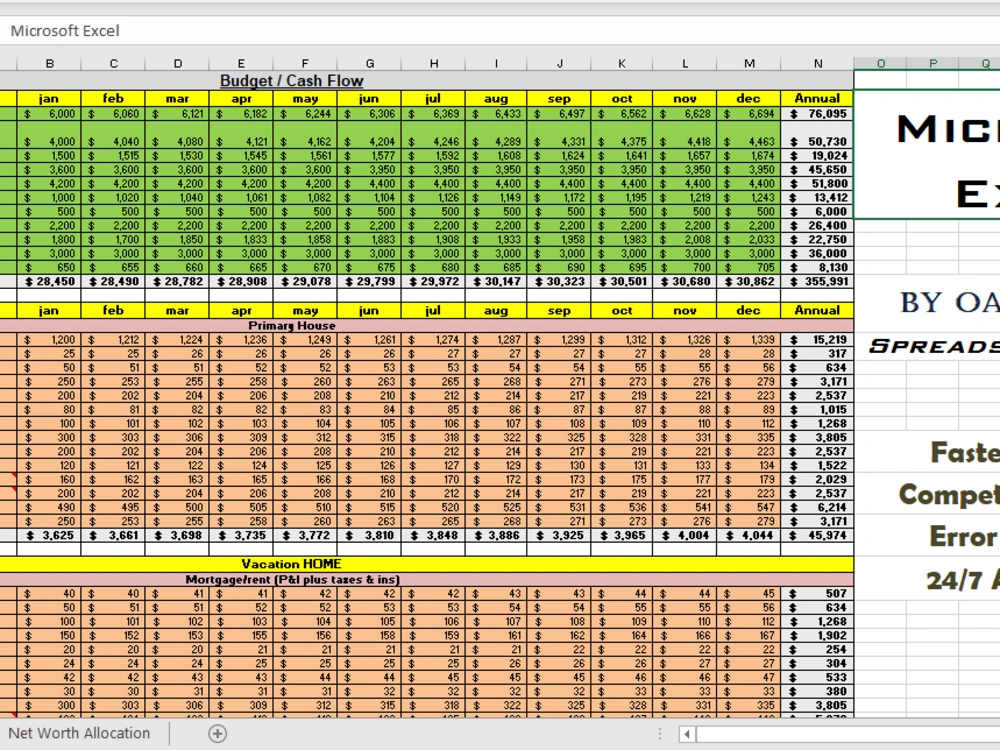Select the January subtotal cell 3,625
Image resolution: width=1000 pixels, height=750 pixels.
pos(49,535)
